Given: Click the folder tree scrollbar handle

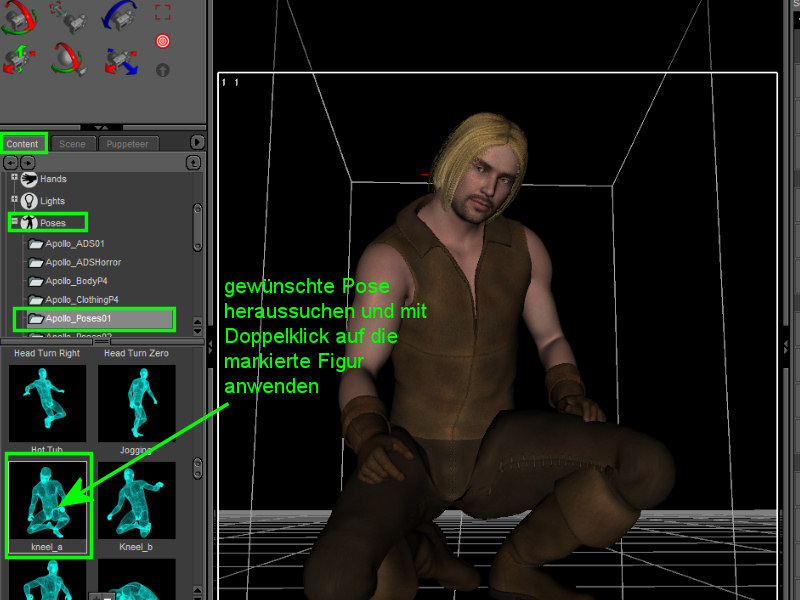Looking at the screenshot, I should click(197, 227).
